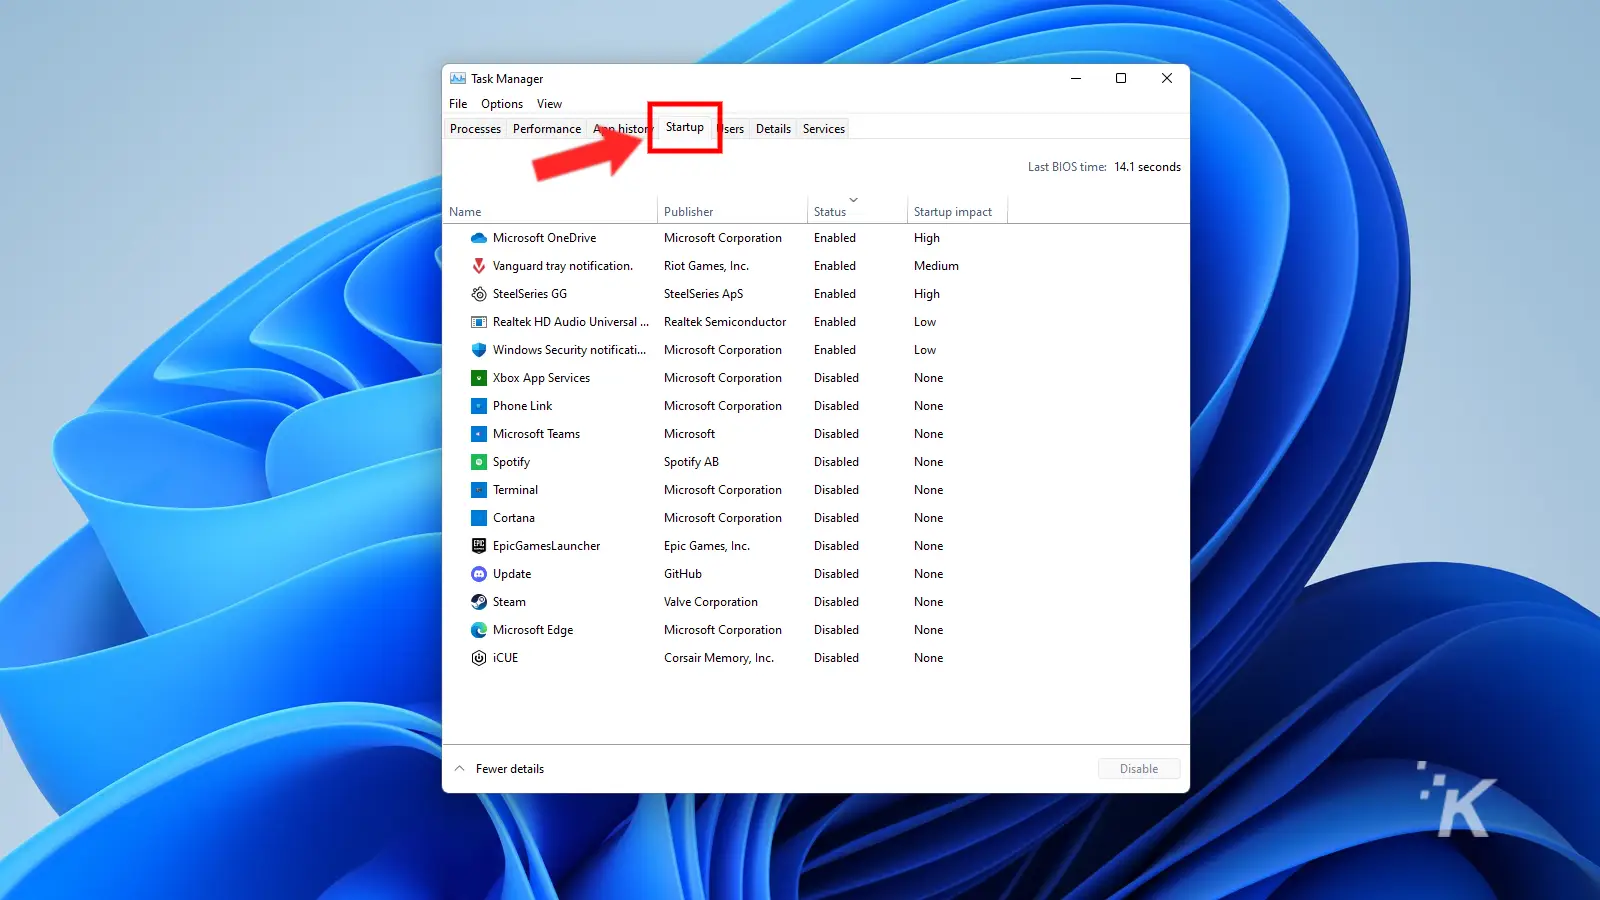1600x900 pixels.
Task: Maximize the Task Manager window
Action: pos(1121,78)
